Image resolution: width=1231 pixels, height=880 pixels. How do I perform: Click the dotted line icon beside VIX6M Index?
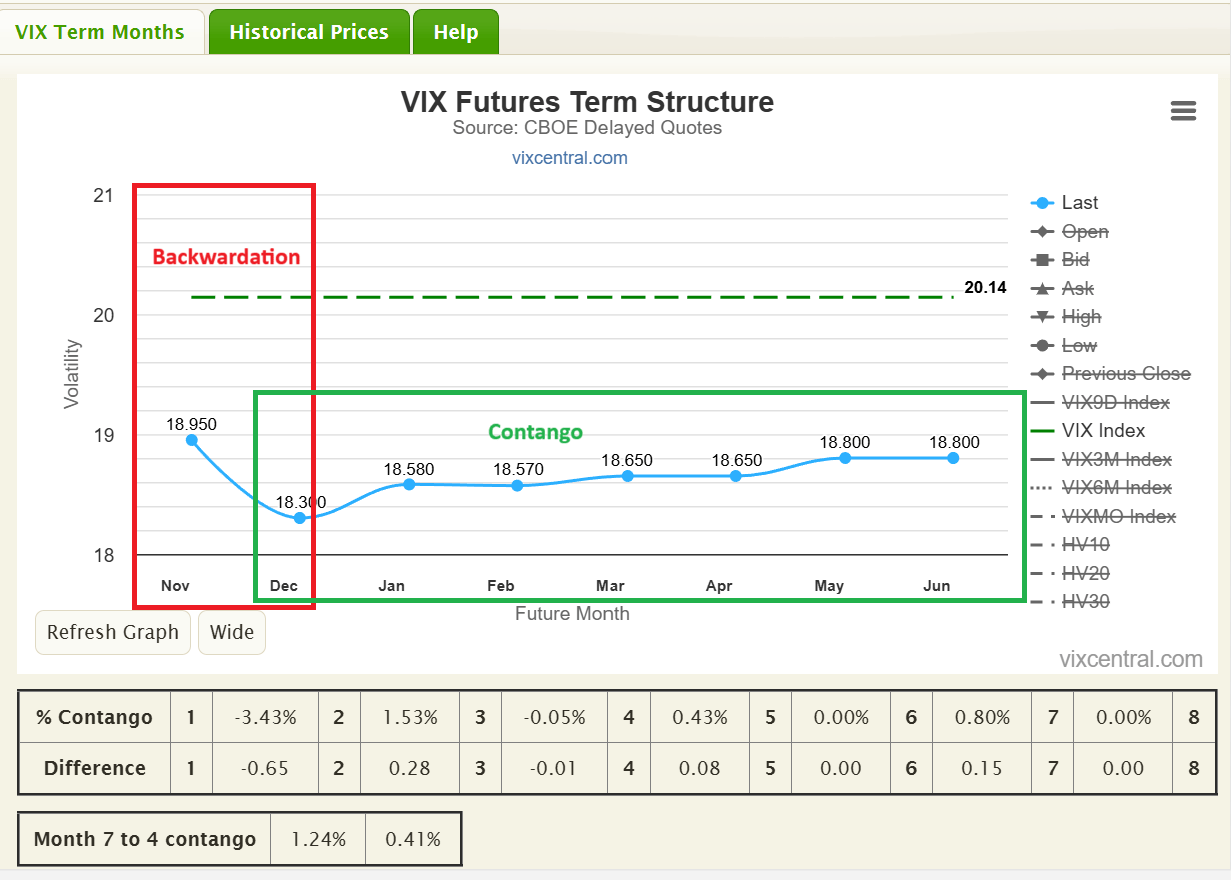(x=1042, y=487)
